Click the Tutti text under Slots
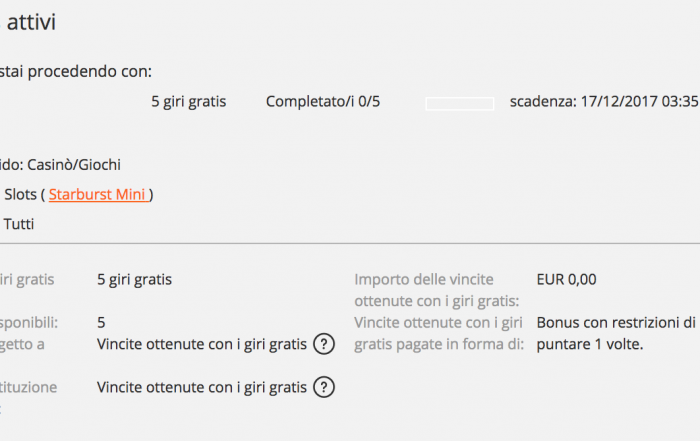Viewport: 700px width, 441px height. 19,224
